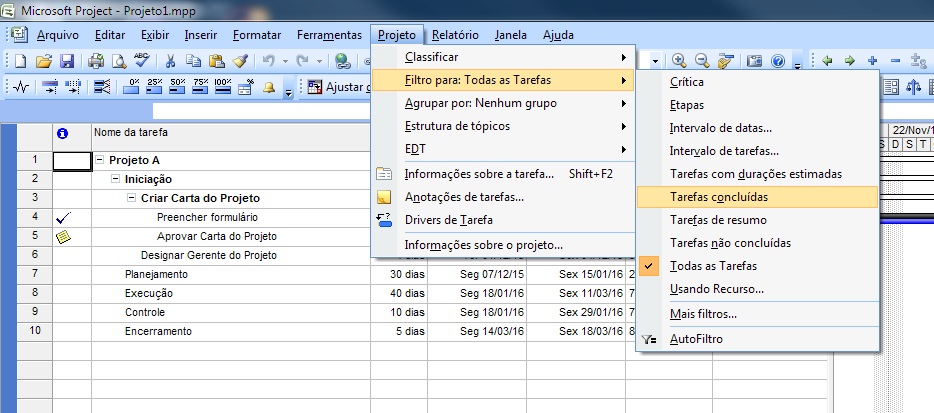This screenshot has height=413, width=934.
Task: Toggle the AutoFiltro option
Action: pos(758,339)
